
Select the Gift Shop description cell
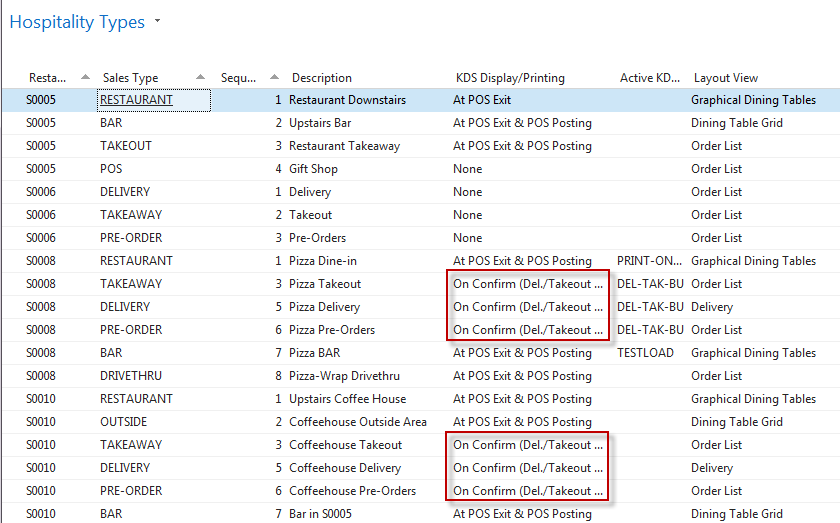pos(313,169)
